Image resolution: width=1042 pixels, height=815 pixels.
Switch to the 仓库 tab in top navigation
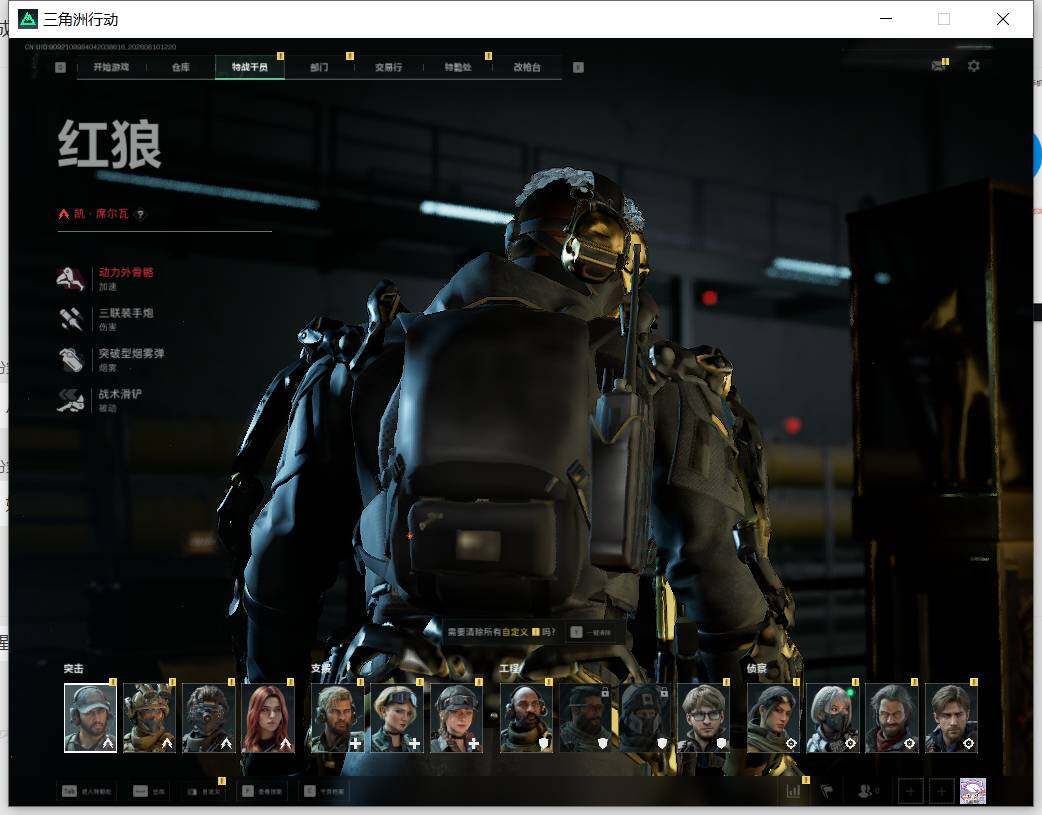tap(181, 67)
